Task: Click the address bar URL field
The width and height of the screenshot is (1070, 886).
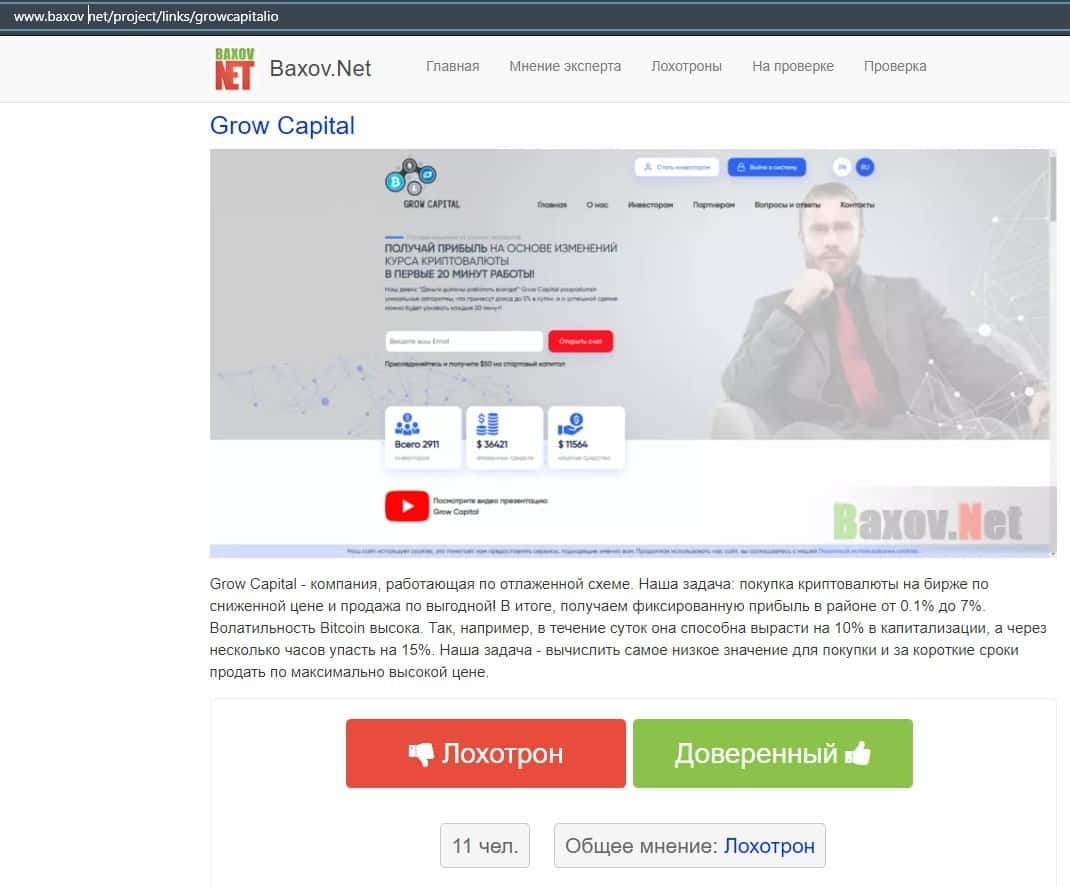Action: (x=535, y=16)
